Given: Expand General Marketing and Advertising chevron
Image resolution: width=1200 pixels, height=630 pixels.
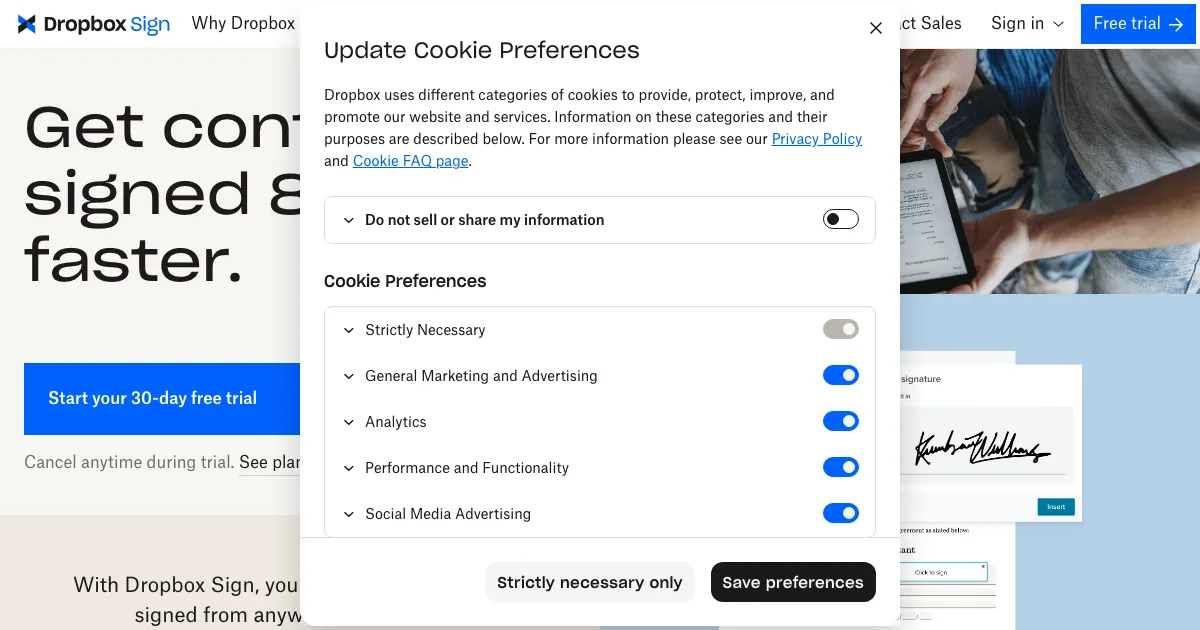Looking at the screenshot, I should click(x=349, y=376).
